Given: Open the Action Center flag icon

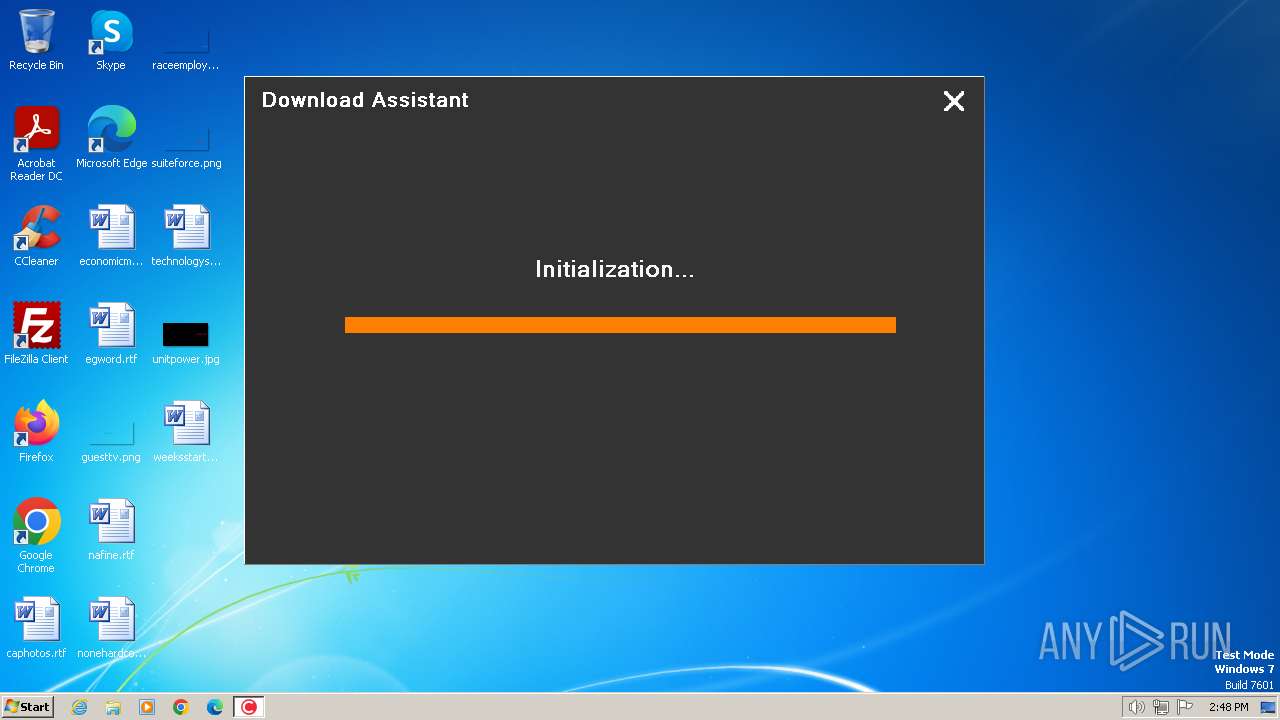Looking at the screenshot, I should [1186, 707].
